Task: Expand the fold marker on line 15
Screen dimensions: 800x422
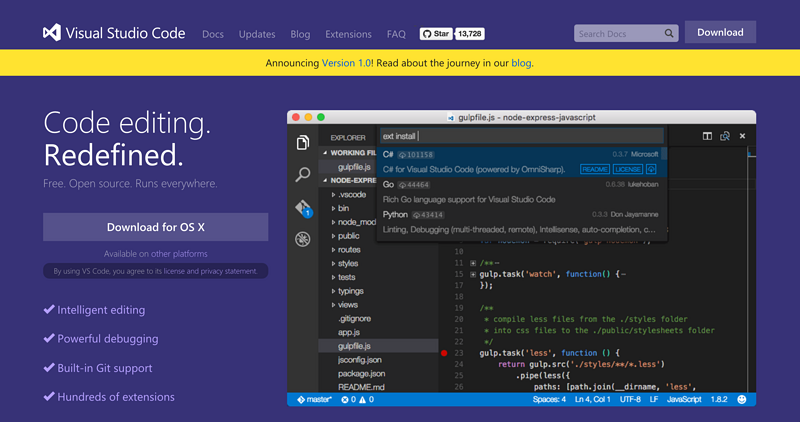Action: pos(472,273)
